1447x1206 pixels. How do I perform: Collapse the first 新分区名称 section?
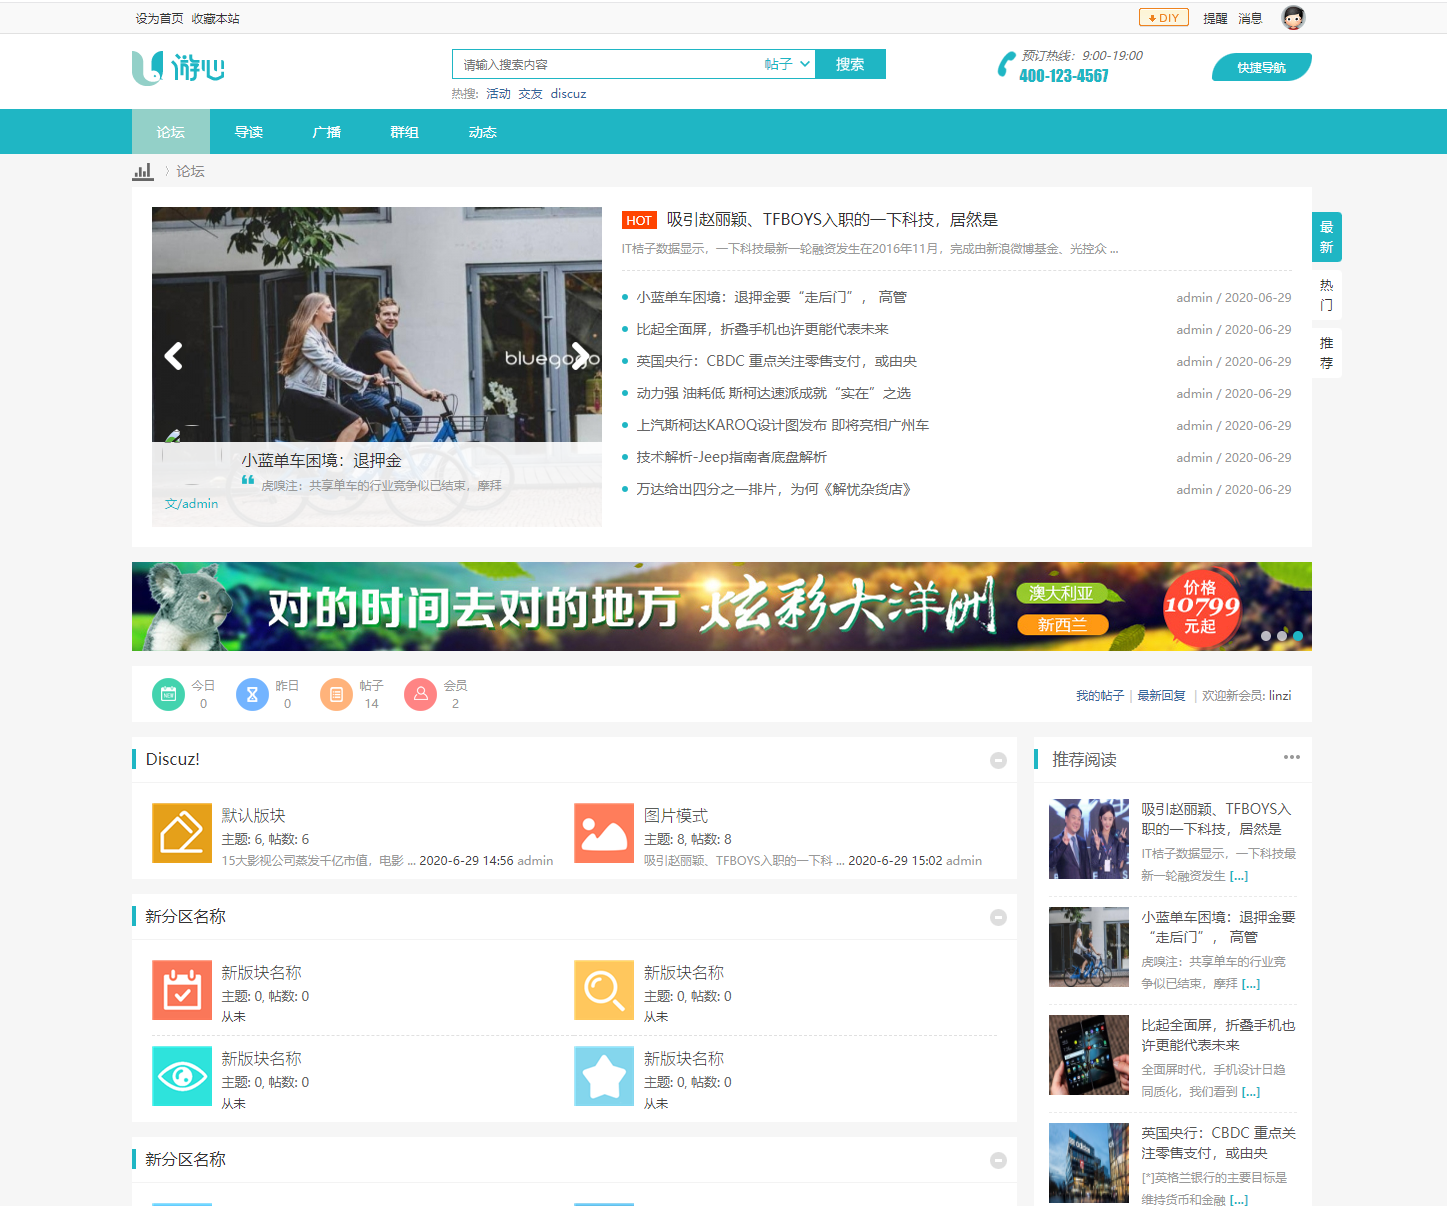click(998, 918)
